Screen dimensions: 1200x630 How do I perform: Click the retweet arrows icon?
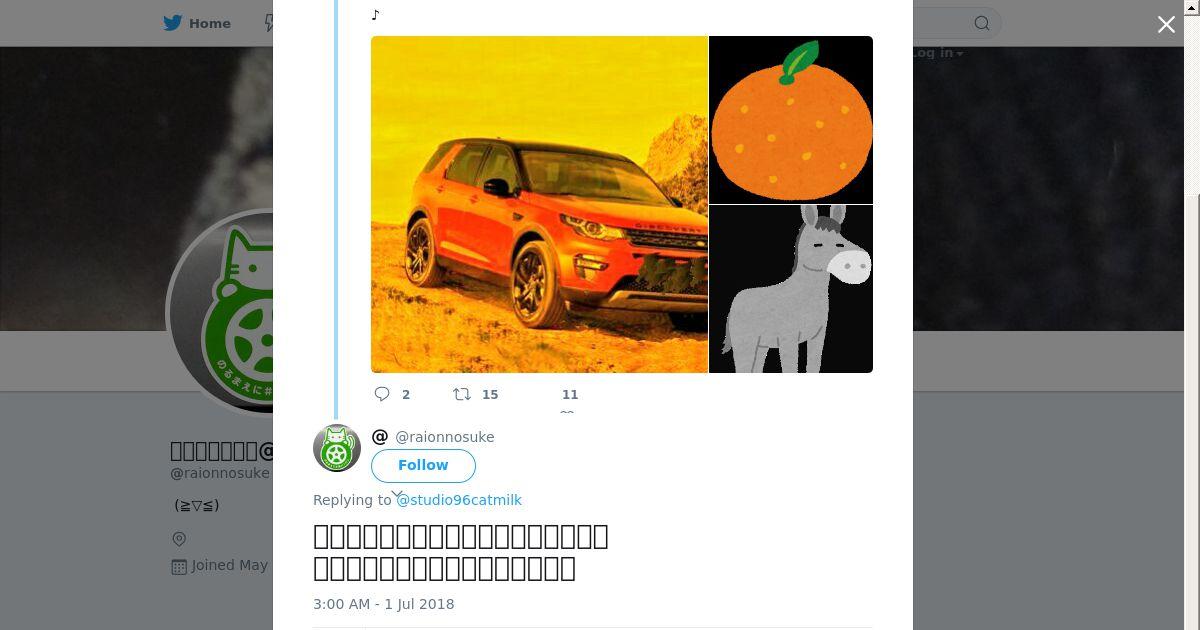click(462, 394)
